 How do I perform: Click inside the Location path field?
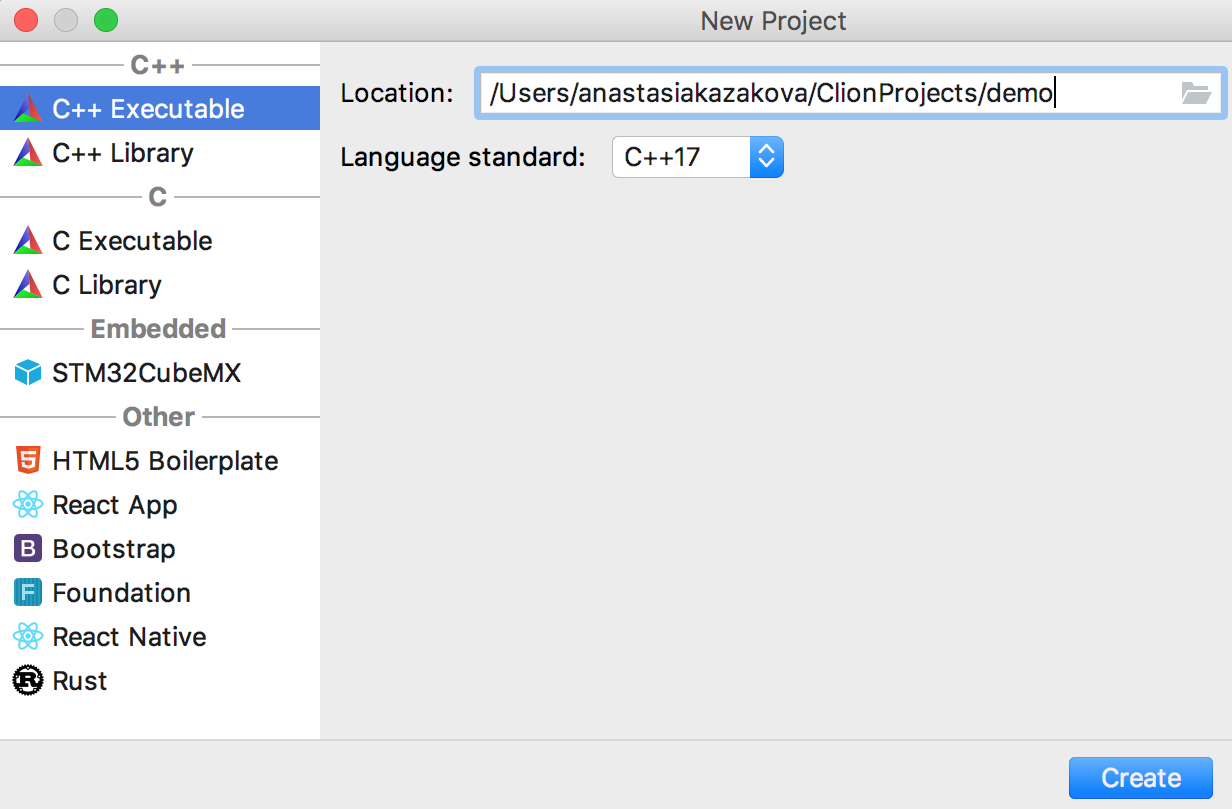[820, 94]
